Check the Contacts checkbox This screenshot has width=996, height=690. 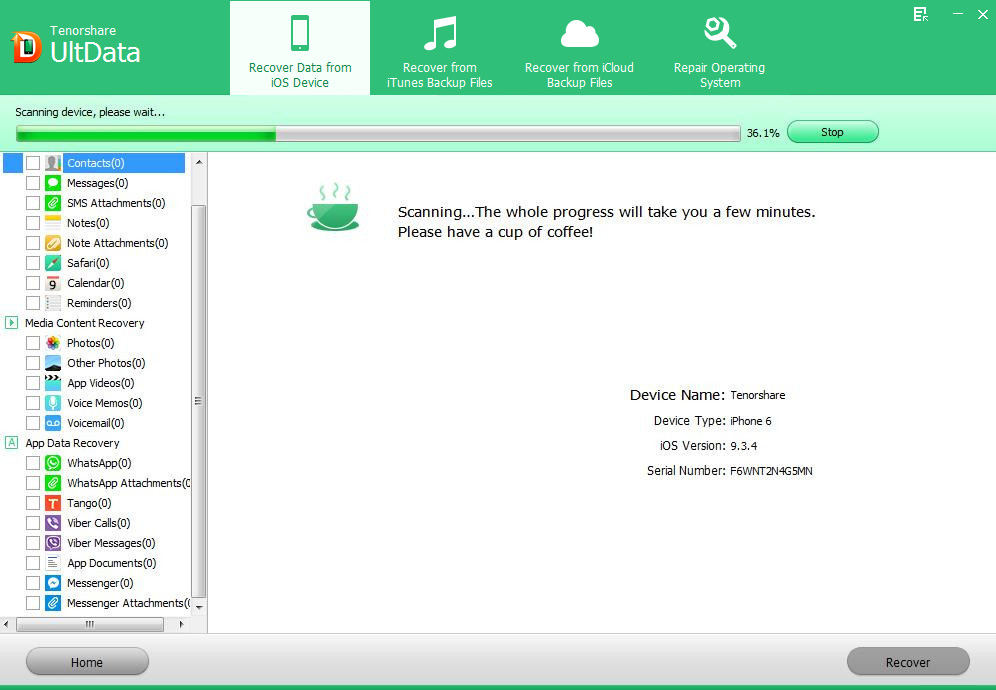coord(33,163)
